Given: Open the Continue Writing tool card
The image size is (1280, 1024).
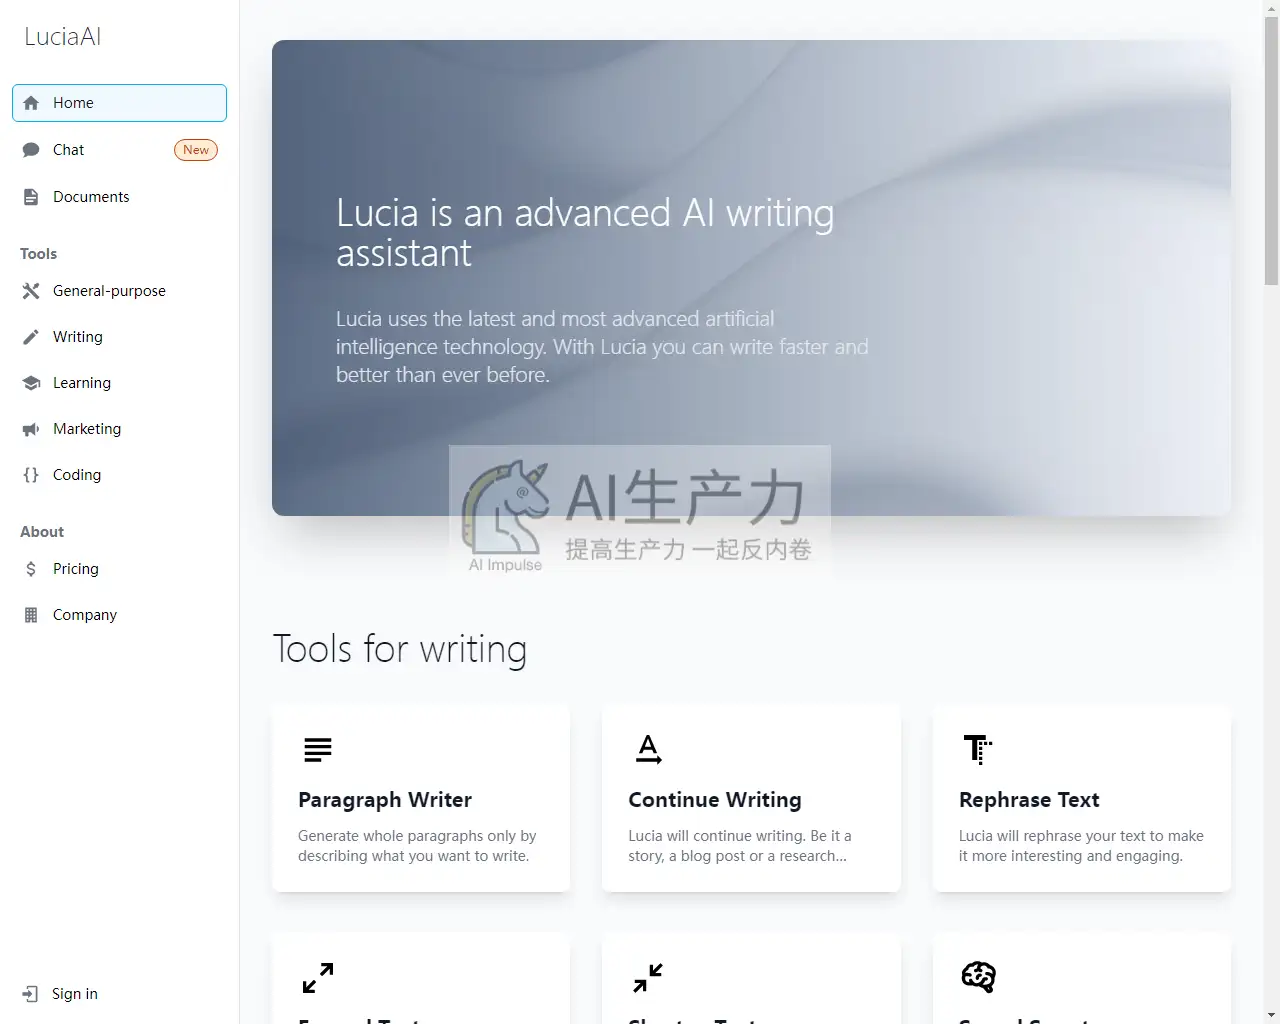Looking at the screenshot, I should point(751,798).
